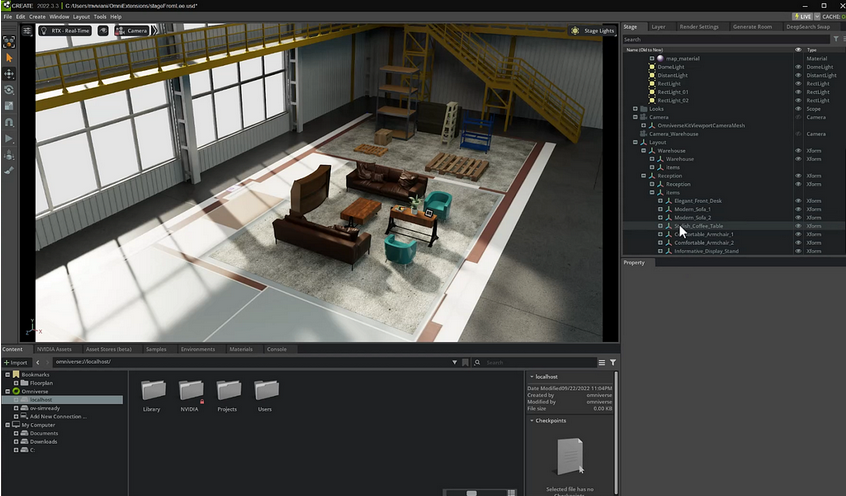Activate the Rotate tool in left toolbar
846x496 pixels.
coord(9,90)
